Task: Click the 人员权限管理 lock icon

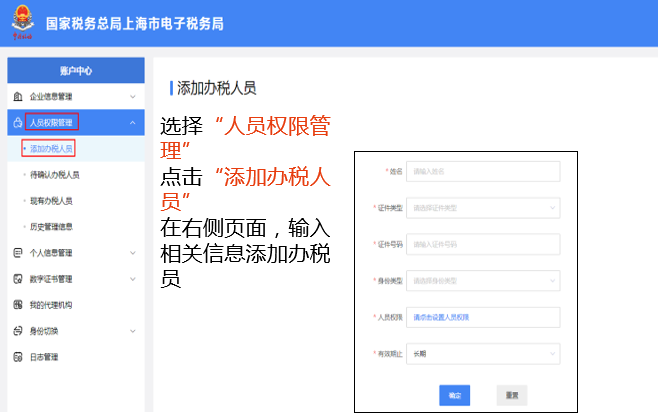Action: pos(17,123)
